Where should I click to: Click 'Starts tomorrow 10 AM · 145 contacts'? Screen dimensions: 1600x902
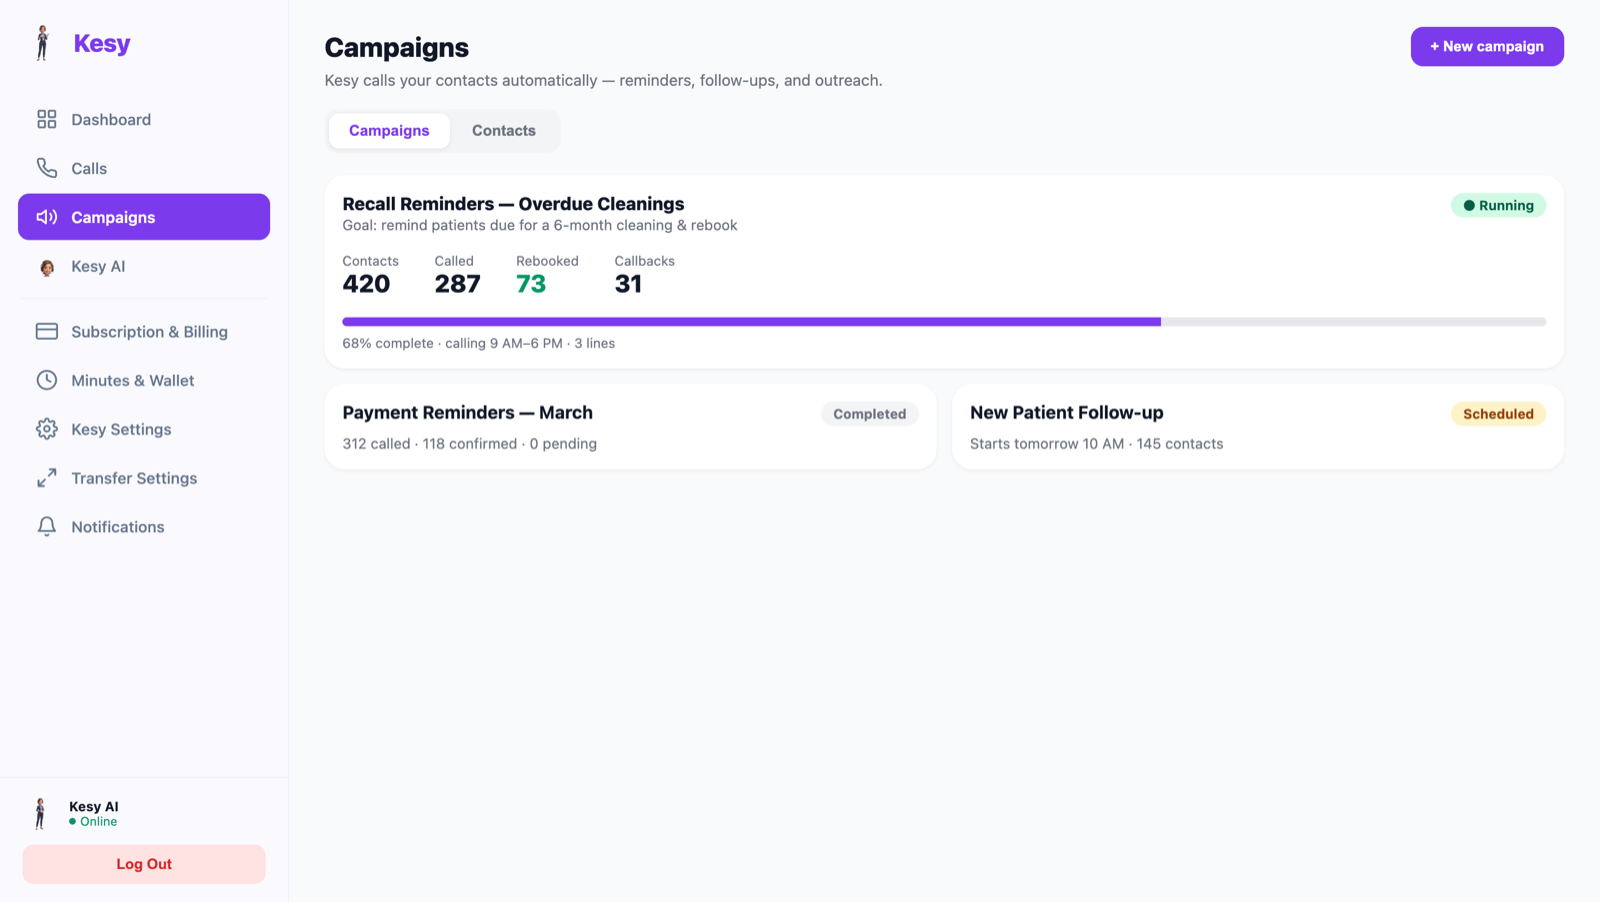[1096, 444]
